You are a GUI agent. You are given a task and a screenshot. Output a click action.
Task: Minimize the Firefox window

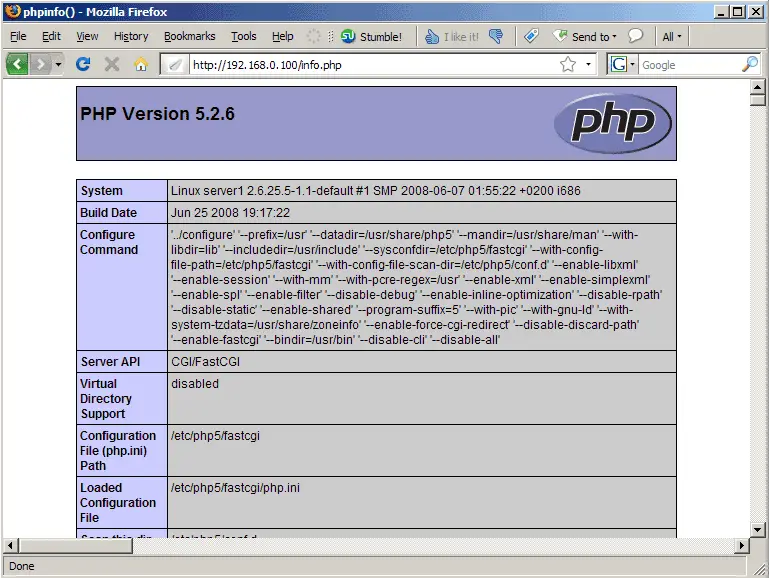[x=721, y=11]
